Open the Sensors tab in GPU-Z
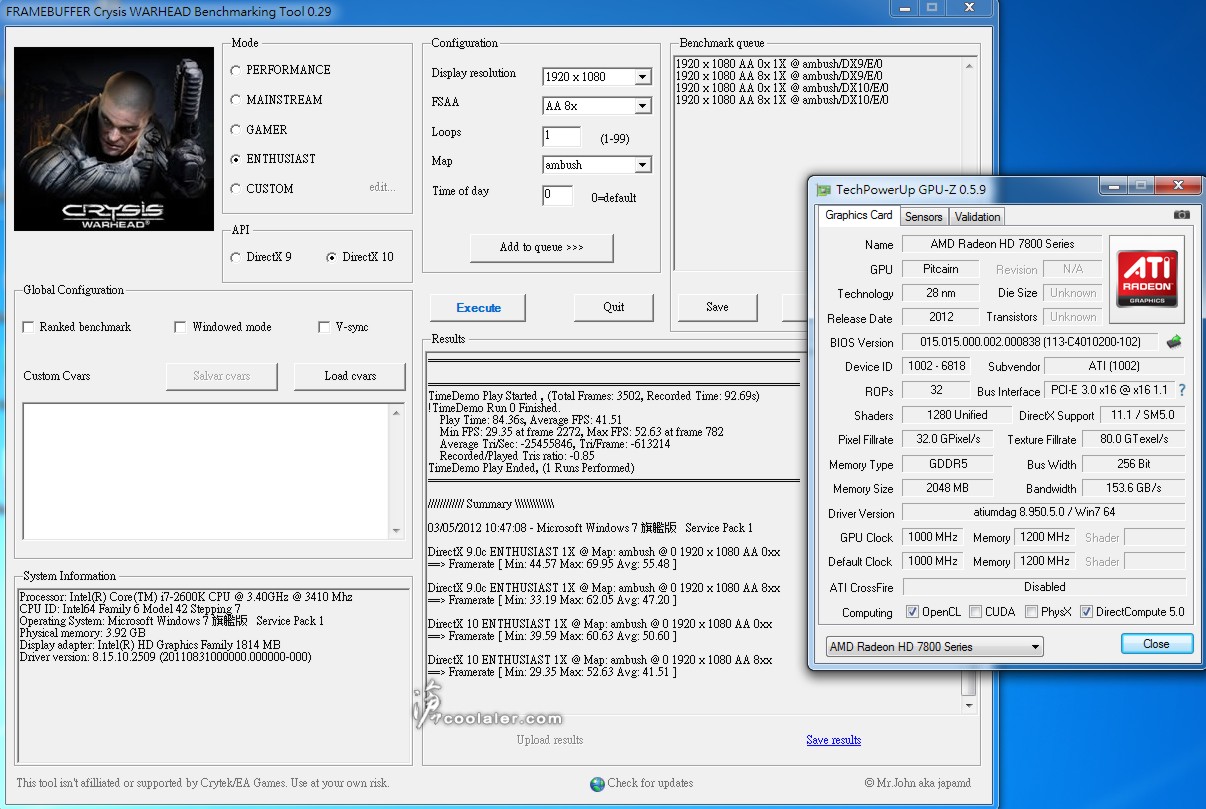The image size is (1206, 809). [924, 217]
